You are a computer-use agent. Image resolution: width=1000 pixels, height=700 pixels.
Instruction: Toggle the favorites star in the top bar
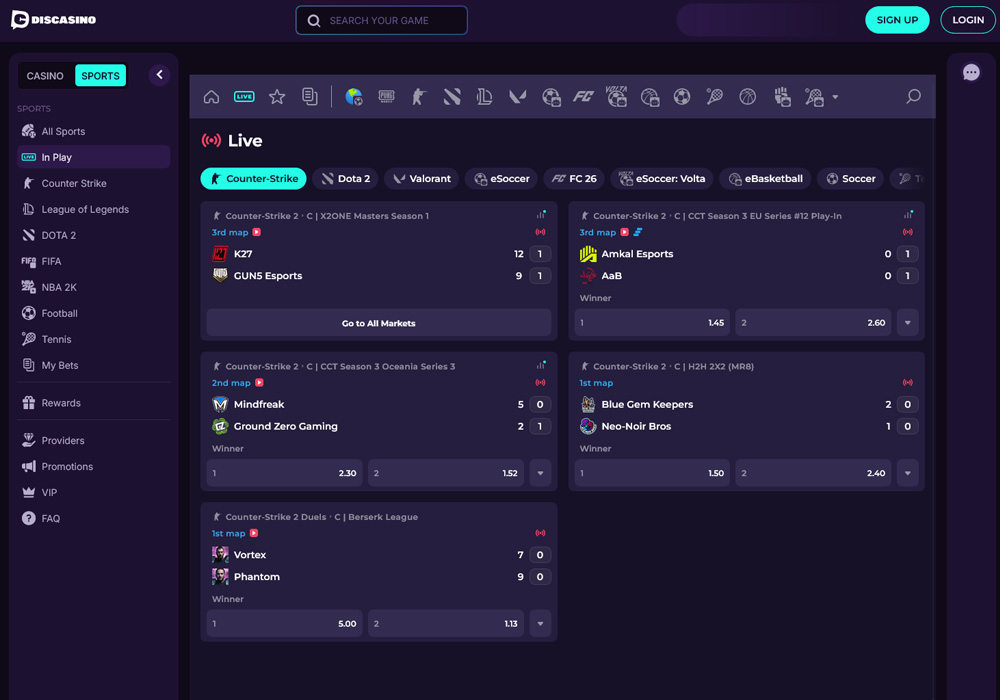point(276,96)
